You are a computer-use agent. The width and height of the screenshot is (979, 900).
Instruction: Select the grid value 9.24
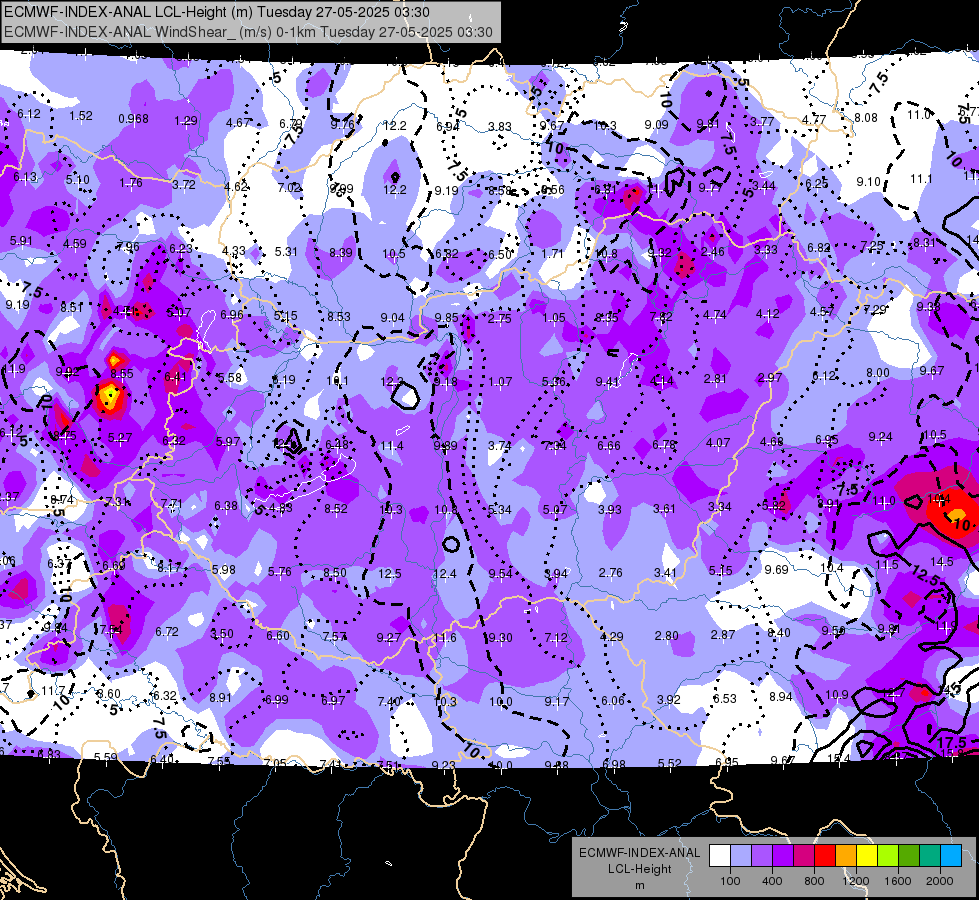click(880, 437)
